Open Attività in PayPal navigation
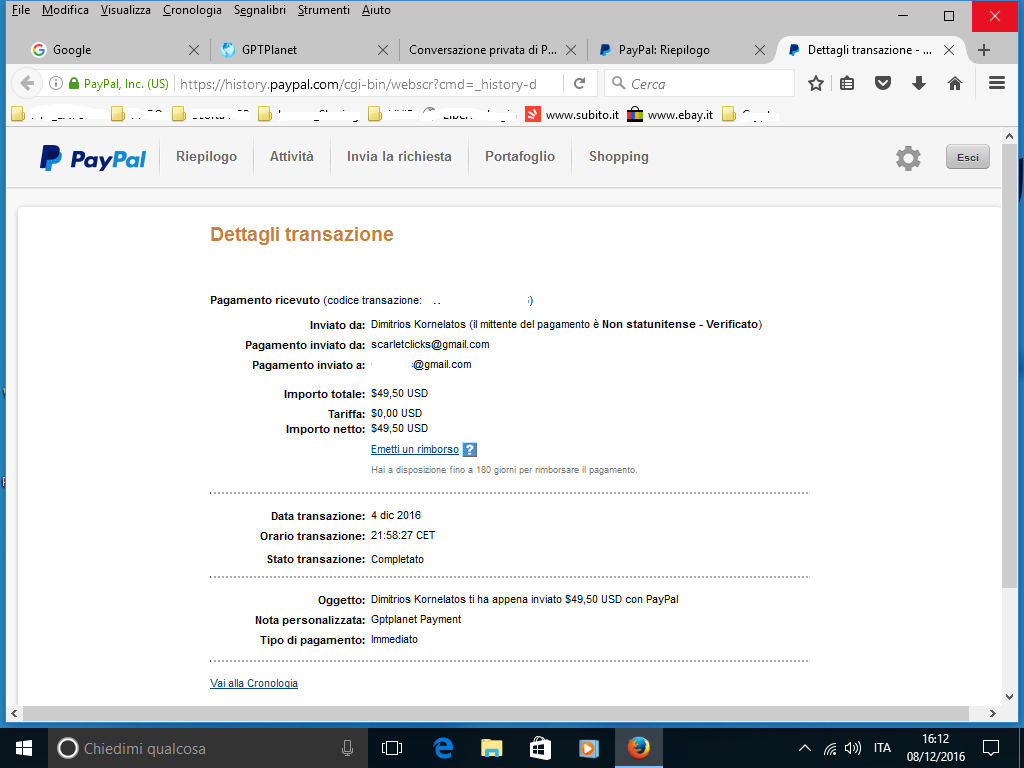 pos(292,157)
